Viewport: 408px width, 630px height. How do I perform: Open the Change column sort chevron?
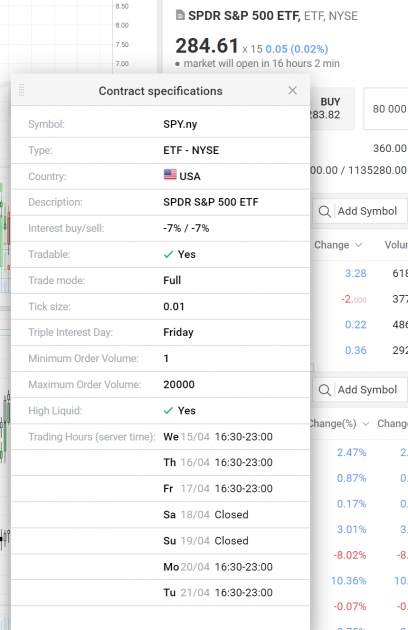[x=359, y=245]
